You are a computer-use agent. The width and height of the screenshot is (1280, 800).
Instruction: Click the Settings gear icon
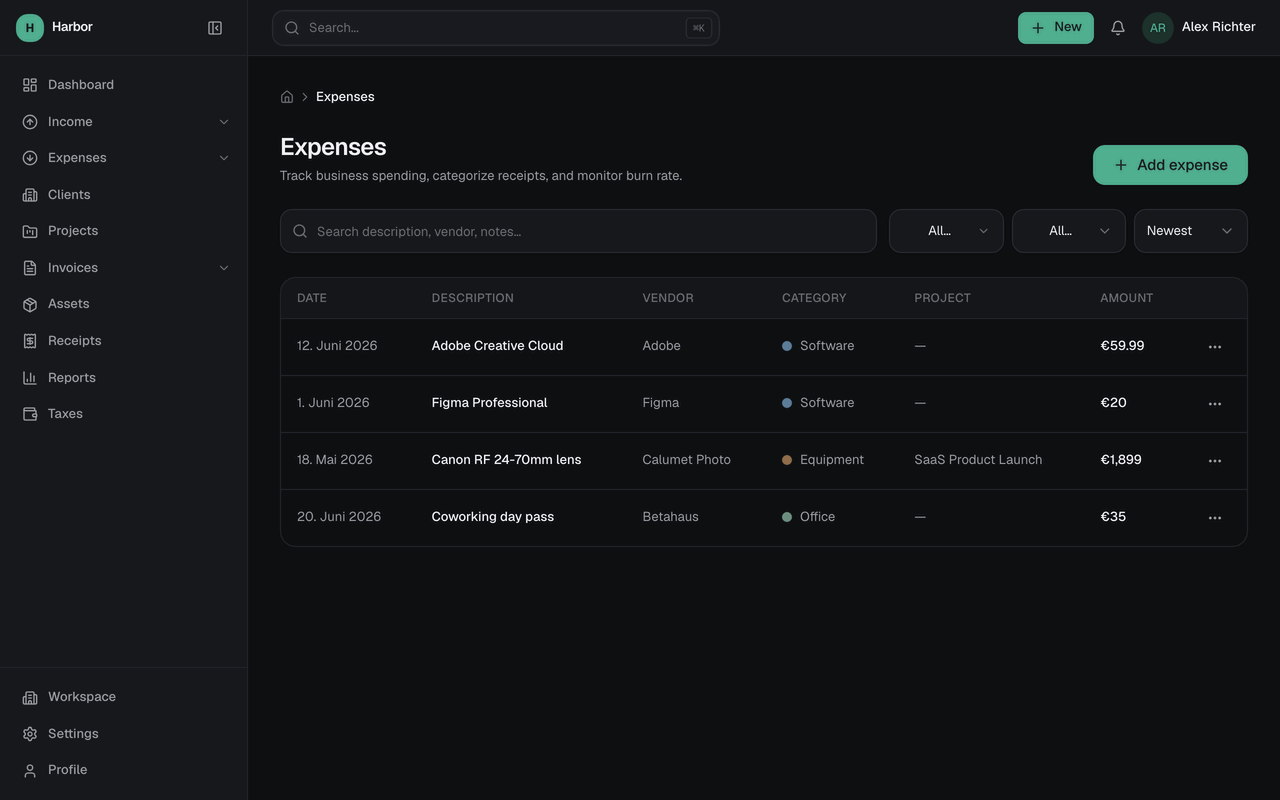(30, 734)
